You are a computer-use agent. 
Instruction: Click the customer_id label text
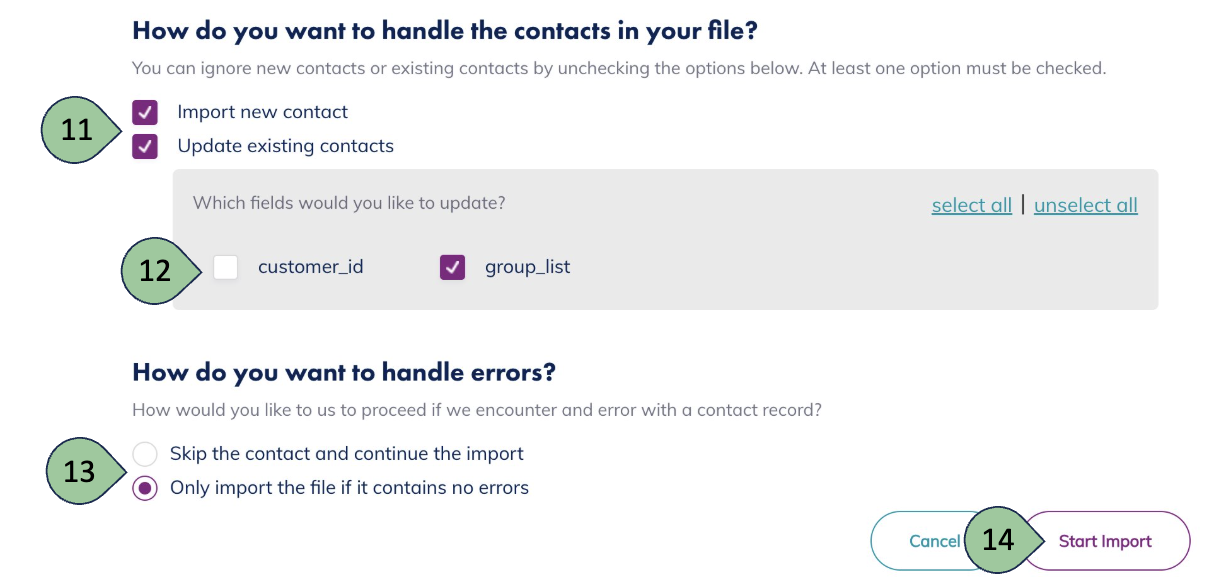click(310, 267)
